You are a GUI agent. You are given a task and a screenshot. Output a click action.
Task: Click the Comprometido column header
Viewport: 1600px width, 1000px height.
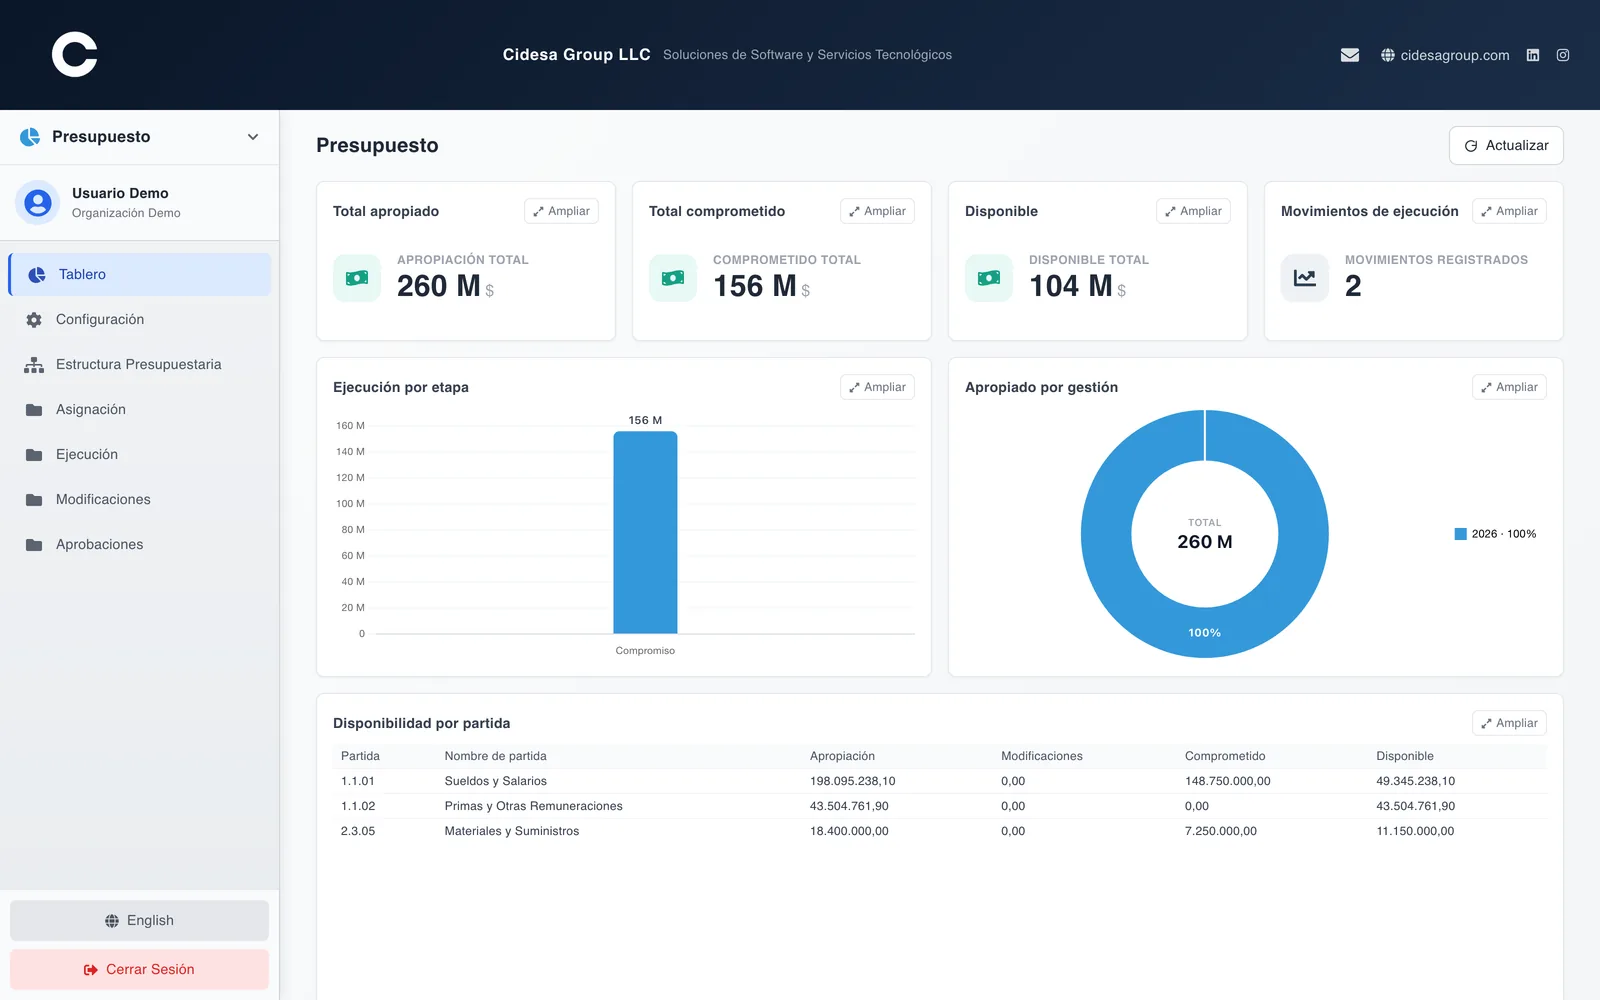click(x=1225, y=756)
